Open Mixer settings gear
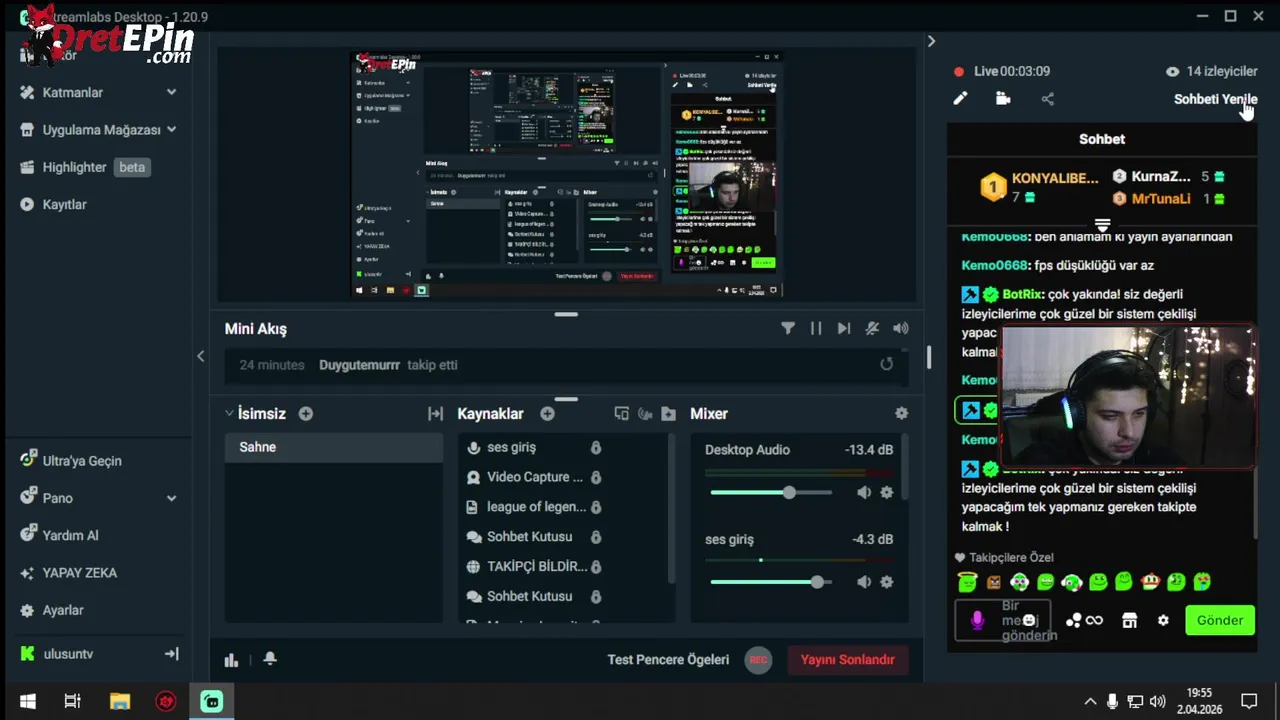The image size is (1280, 720). 901,413
